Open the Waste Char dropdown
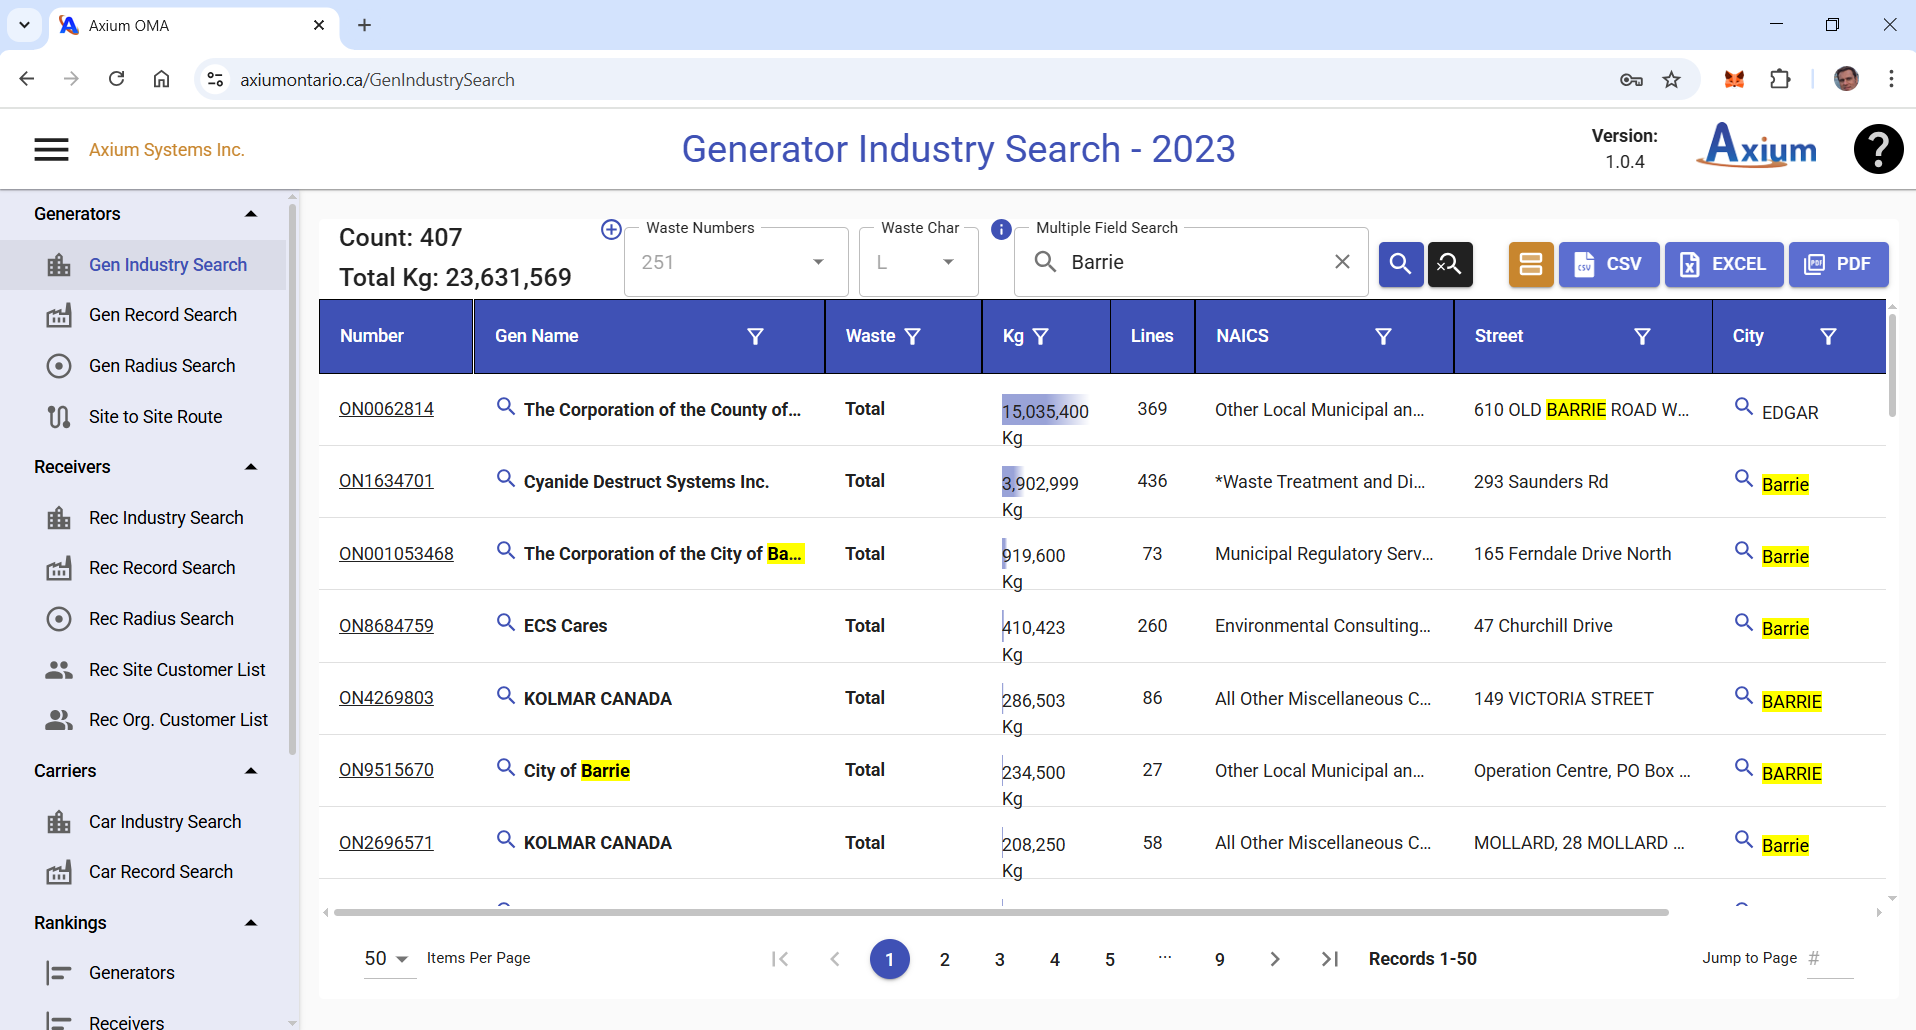The image size is (1916, 1030). click(947, 262)
